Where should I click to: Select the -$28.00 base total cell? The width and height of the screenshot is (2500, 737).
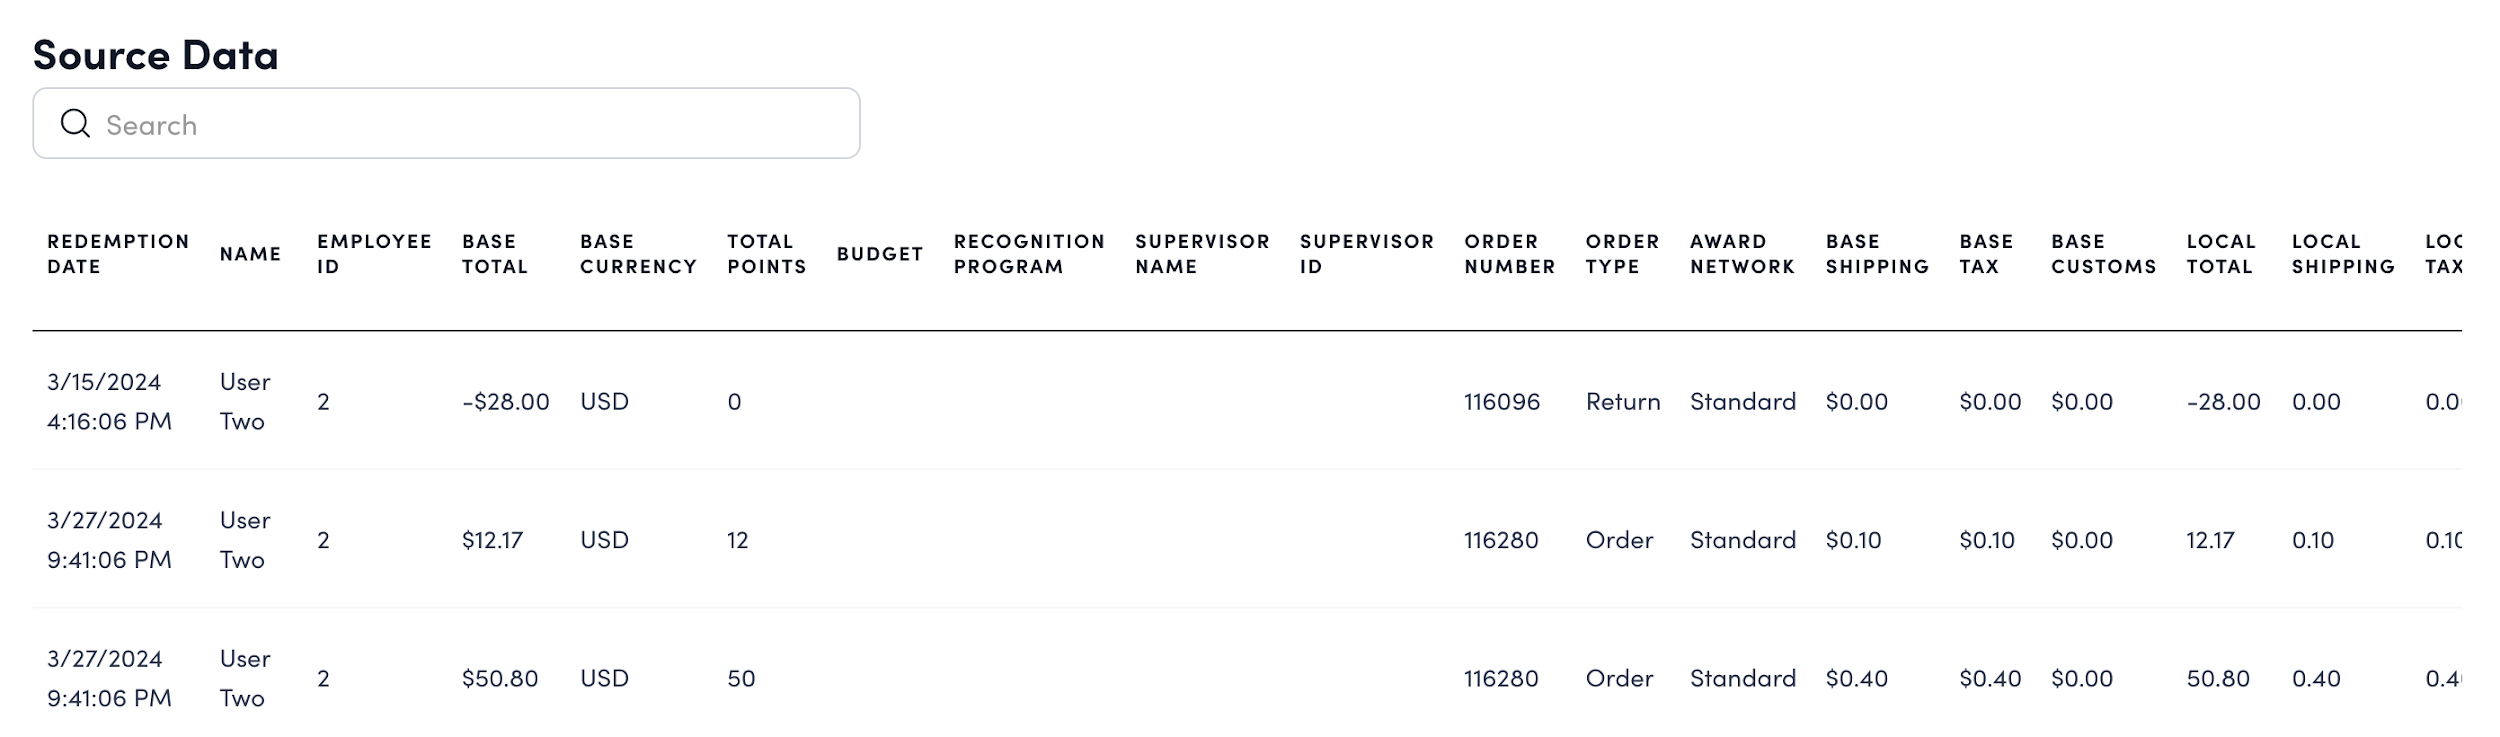pos(505,402)
